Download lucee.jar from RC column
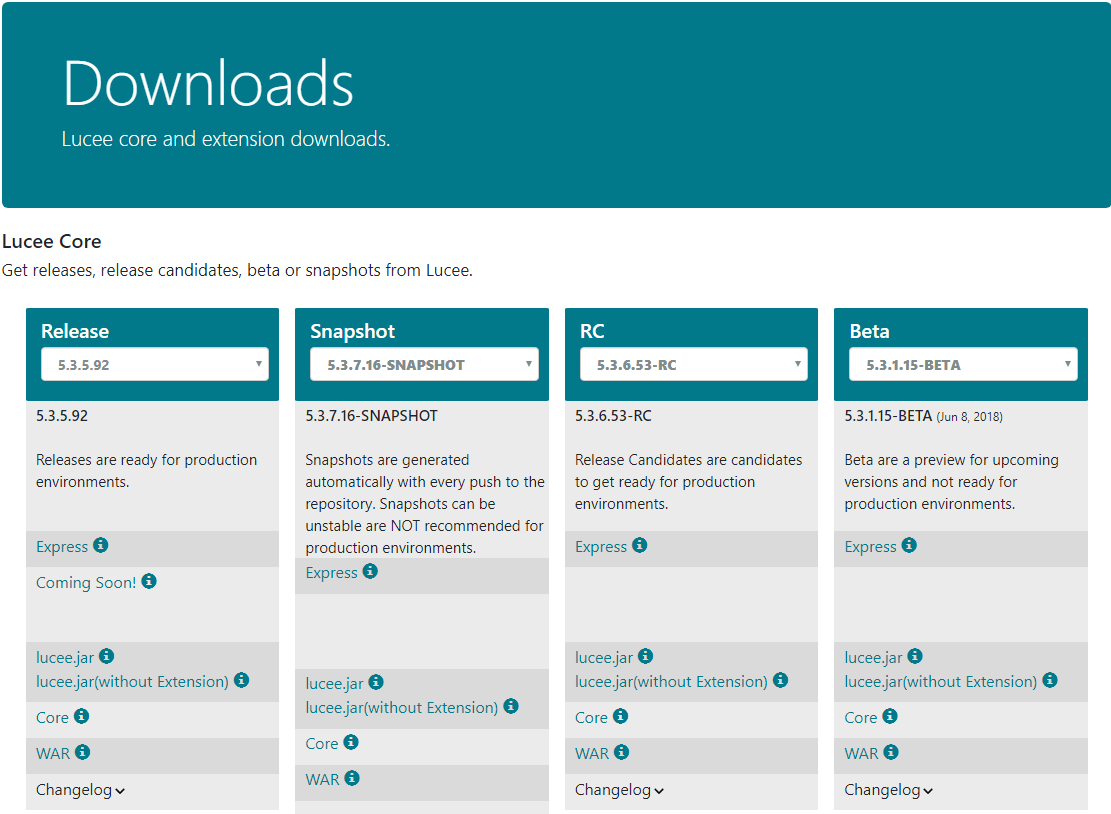 [x=604, y=657]
